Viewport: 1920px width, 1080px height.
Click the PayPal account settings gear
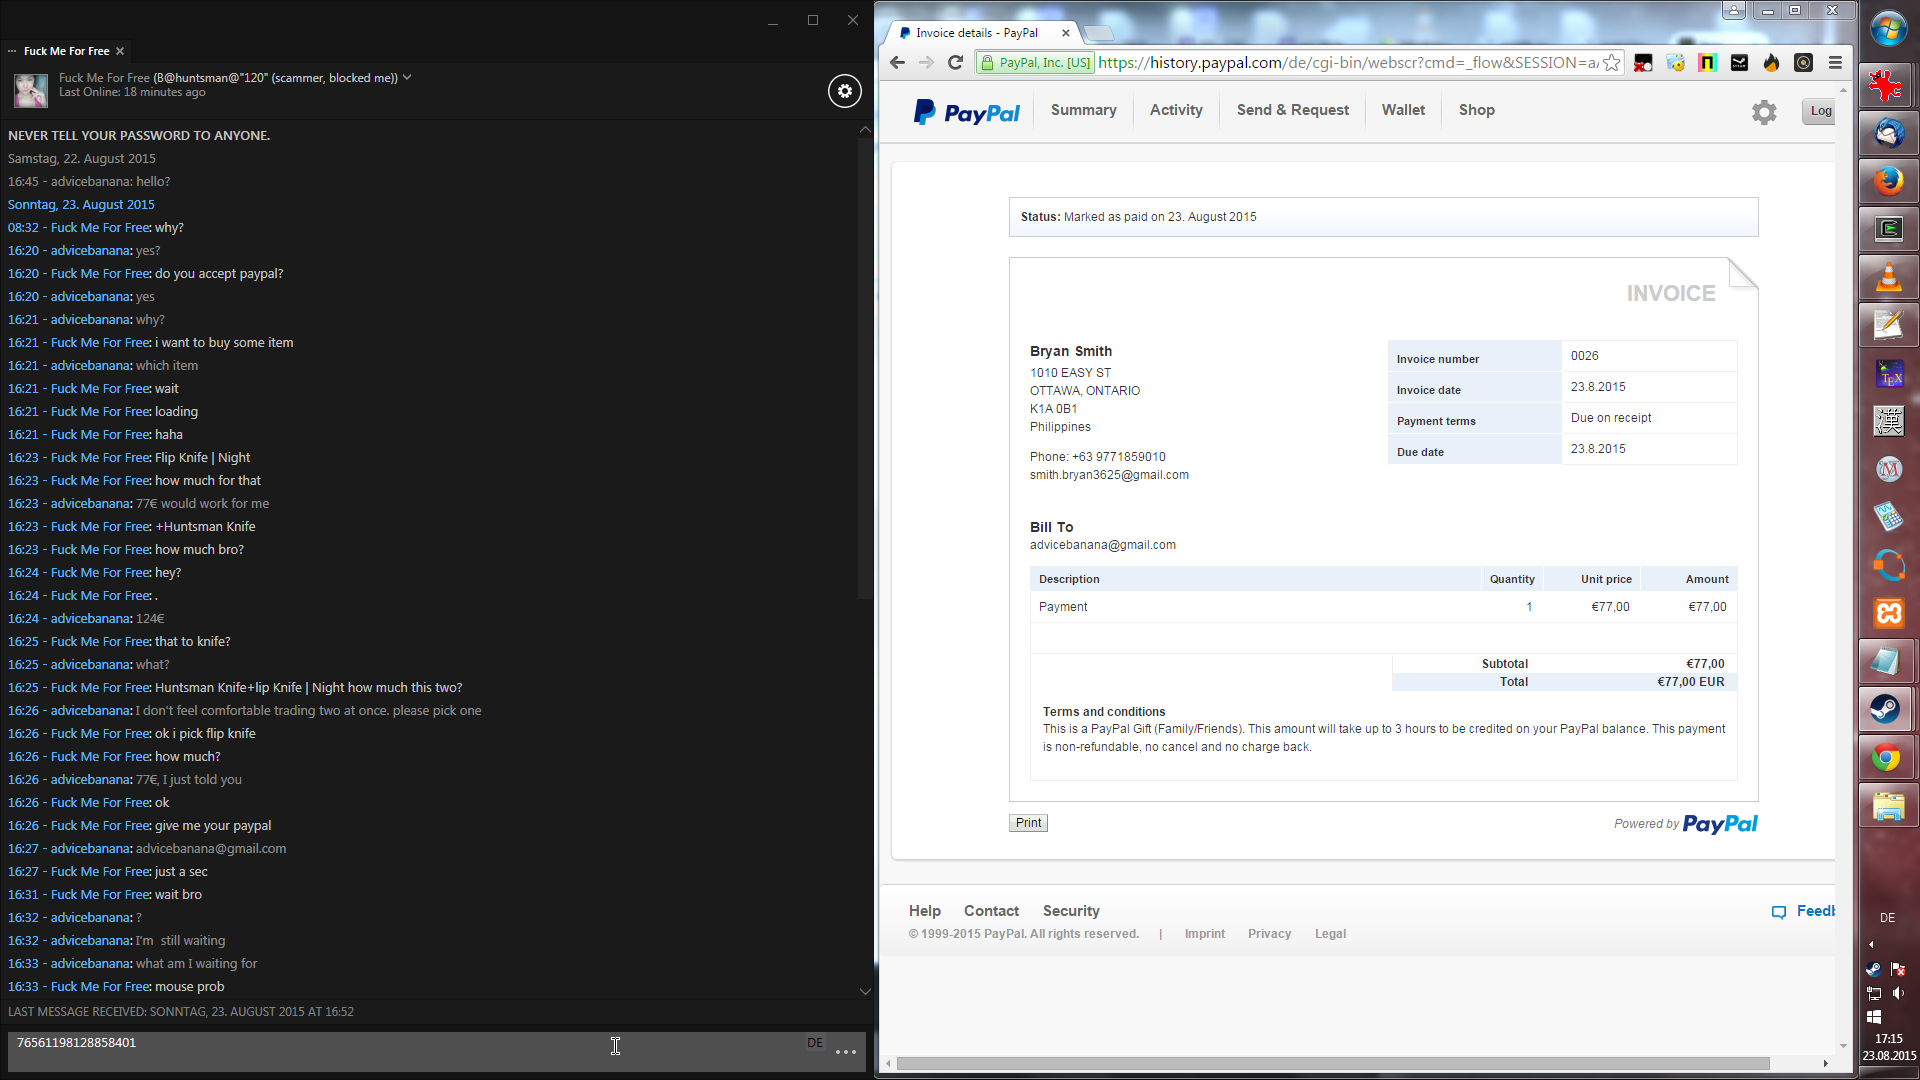coord(1764,112)
